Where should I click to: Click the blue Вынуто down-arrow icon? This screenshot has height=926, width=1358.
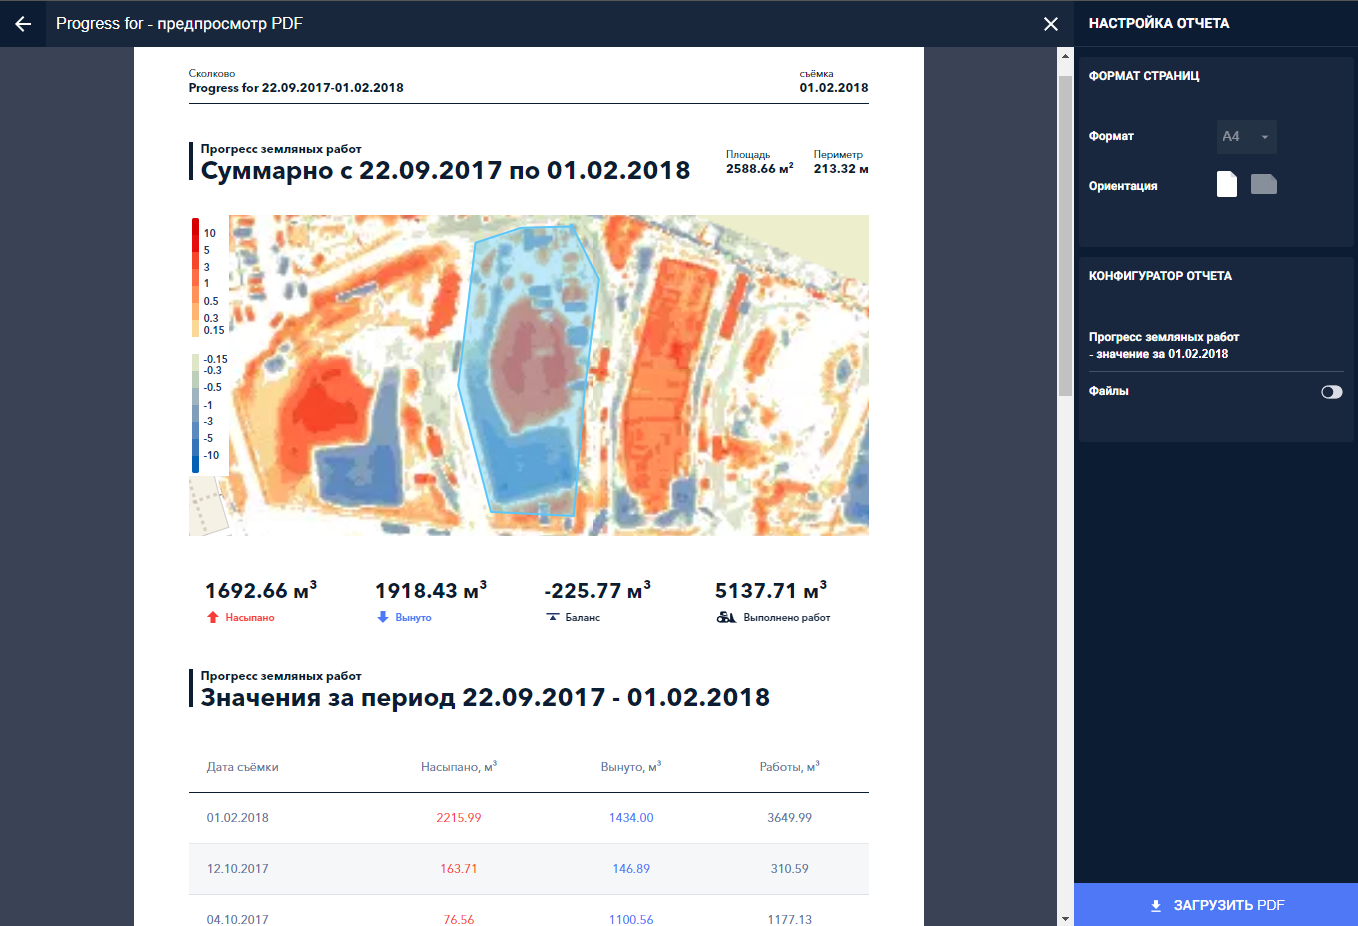pyautogui.click(x=382, y=618)
